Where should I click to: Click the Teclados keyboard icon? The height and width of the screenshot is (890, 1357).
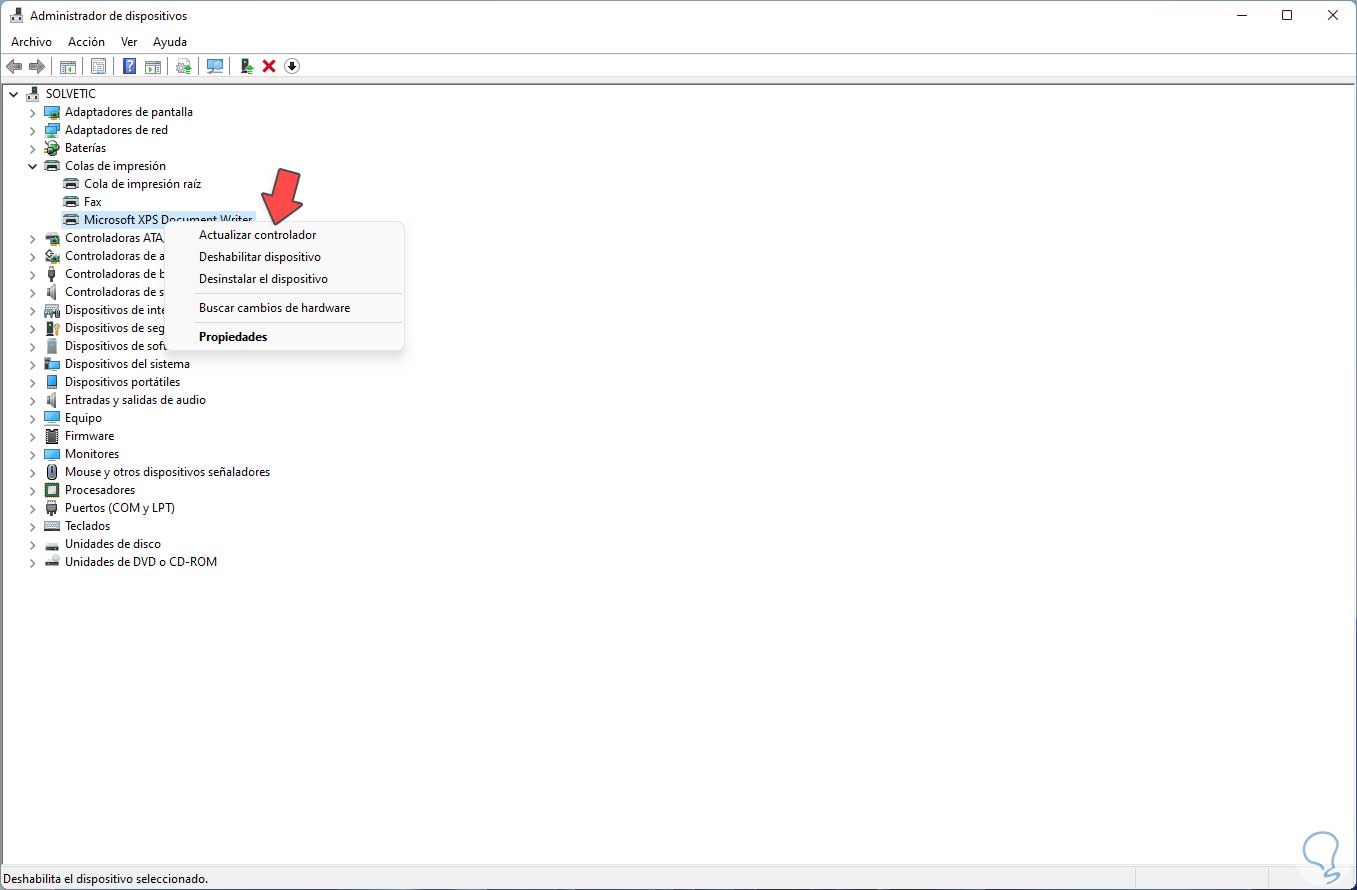pyautogui.click(x=52, y=526)
